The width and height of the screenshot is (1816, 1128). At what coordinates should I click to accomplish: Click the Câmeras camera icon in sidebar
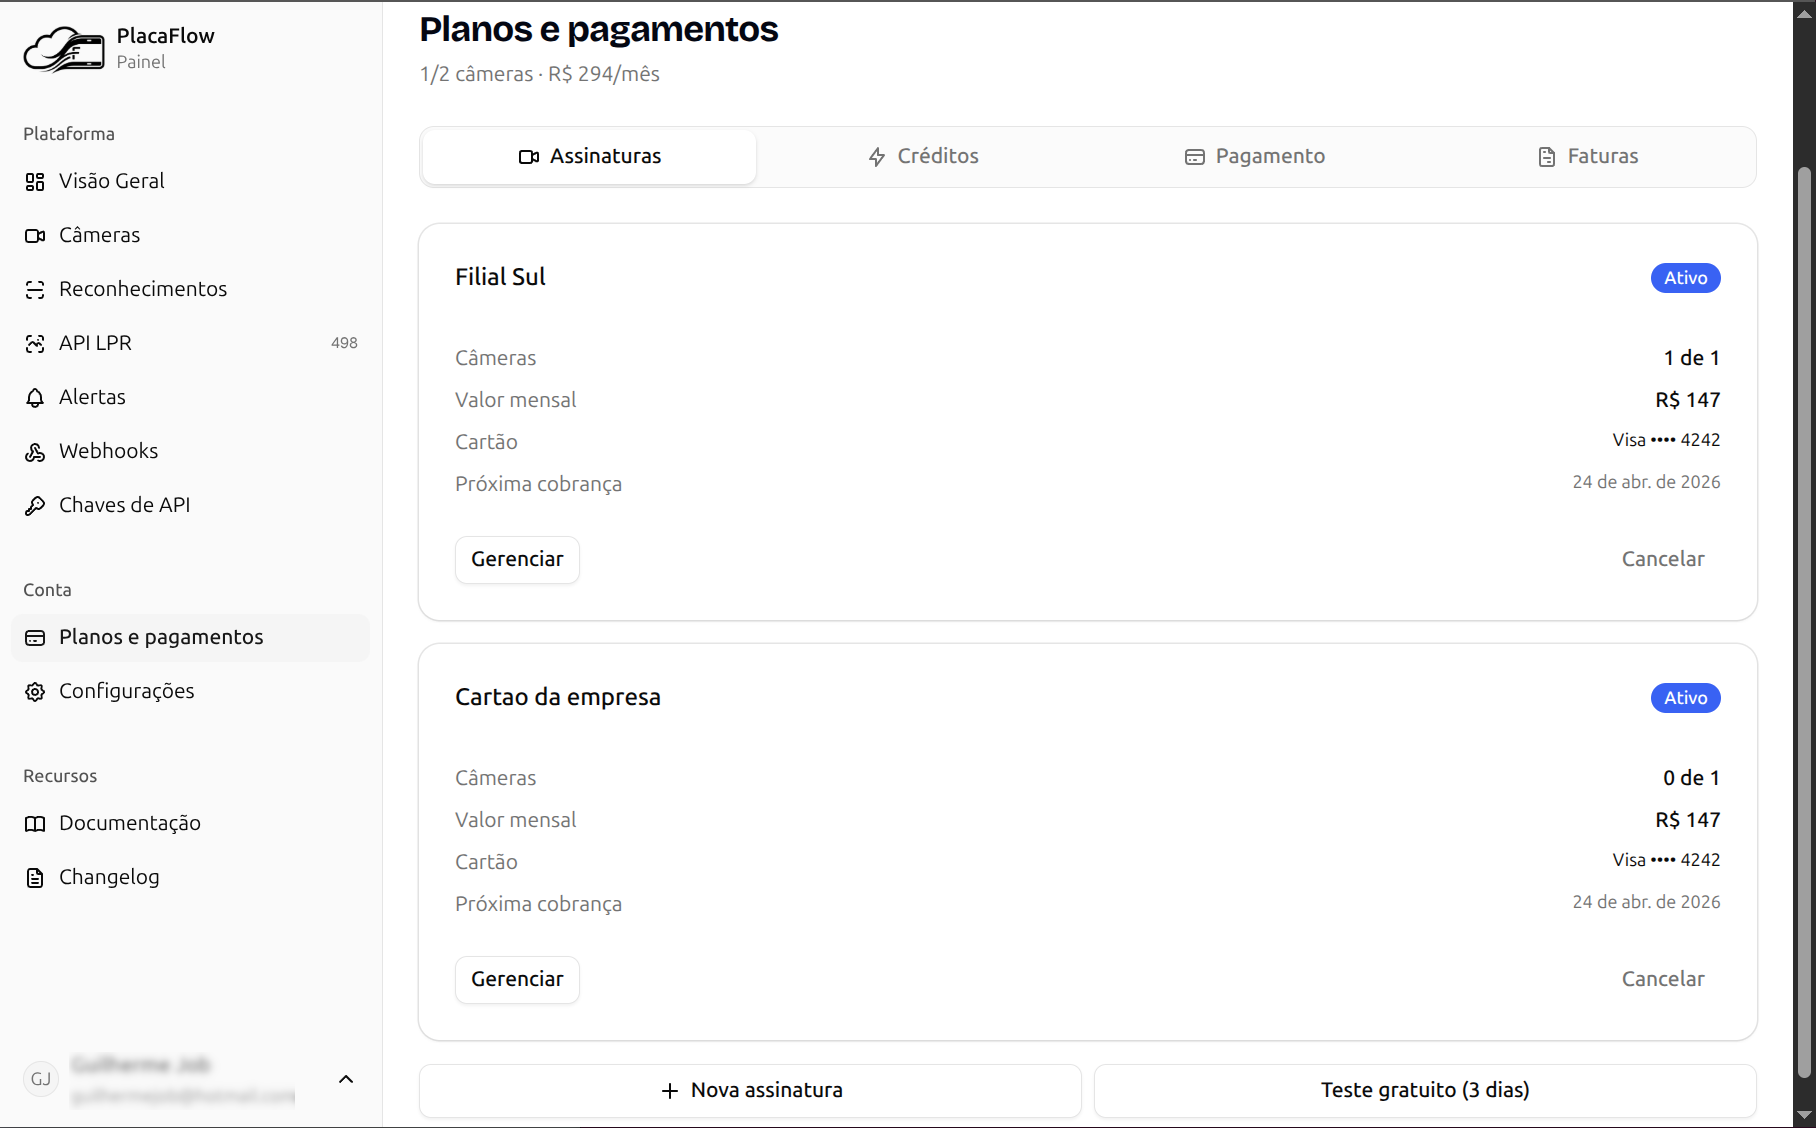click(35, 236)
